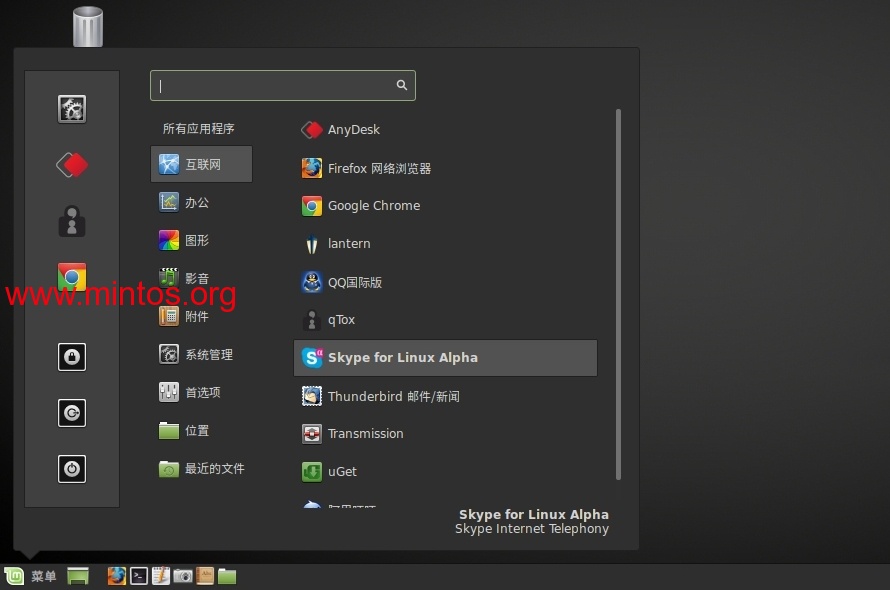Click the application list scrollbar
Image resolution: width=890 pixels, height=590 pixels.
(x=618, y=295)
